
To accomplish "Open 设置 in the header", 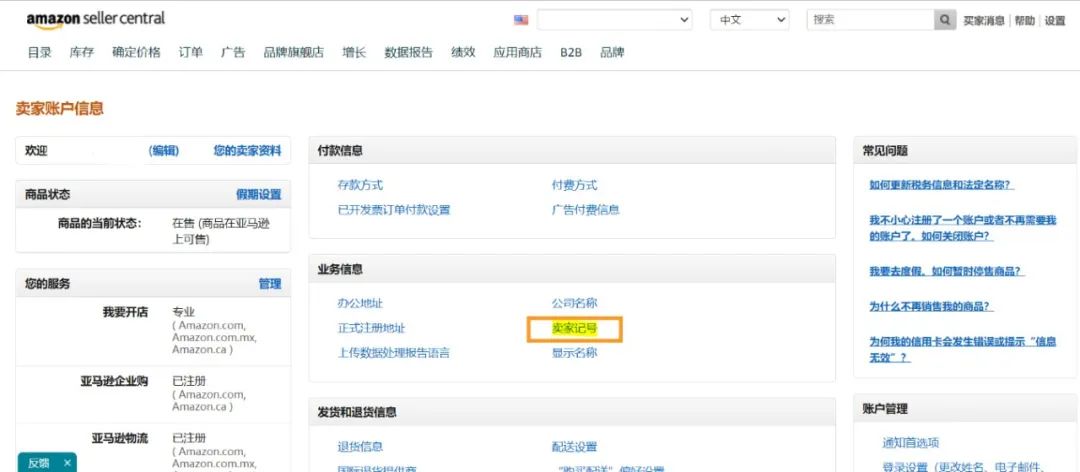I will 1055,21.
